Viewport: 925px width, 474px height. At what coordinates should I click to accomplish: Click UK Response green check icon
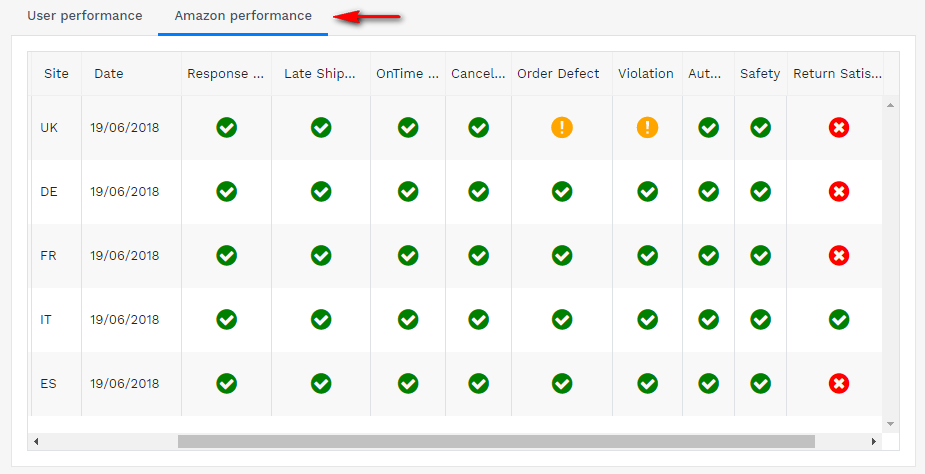point(226,127)
